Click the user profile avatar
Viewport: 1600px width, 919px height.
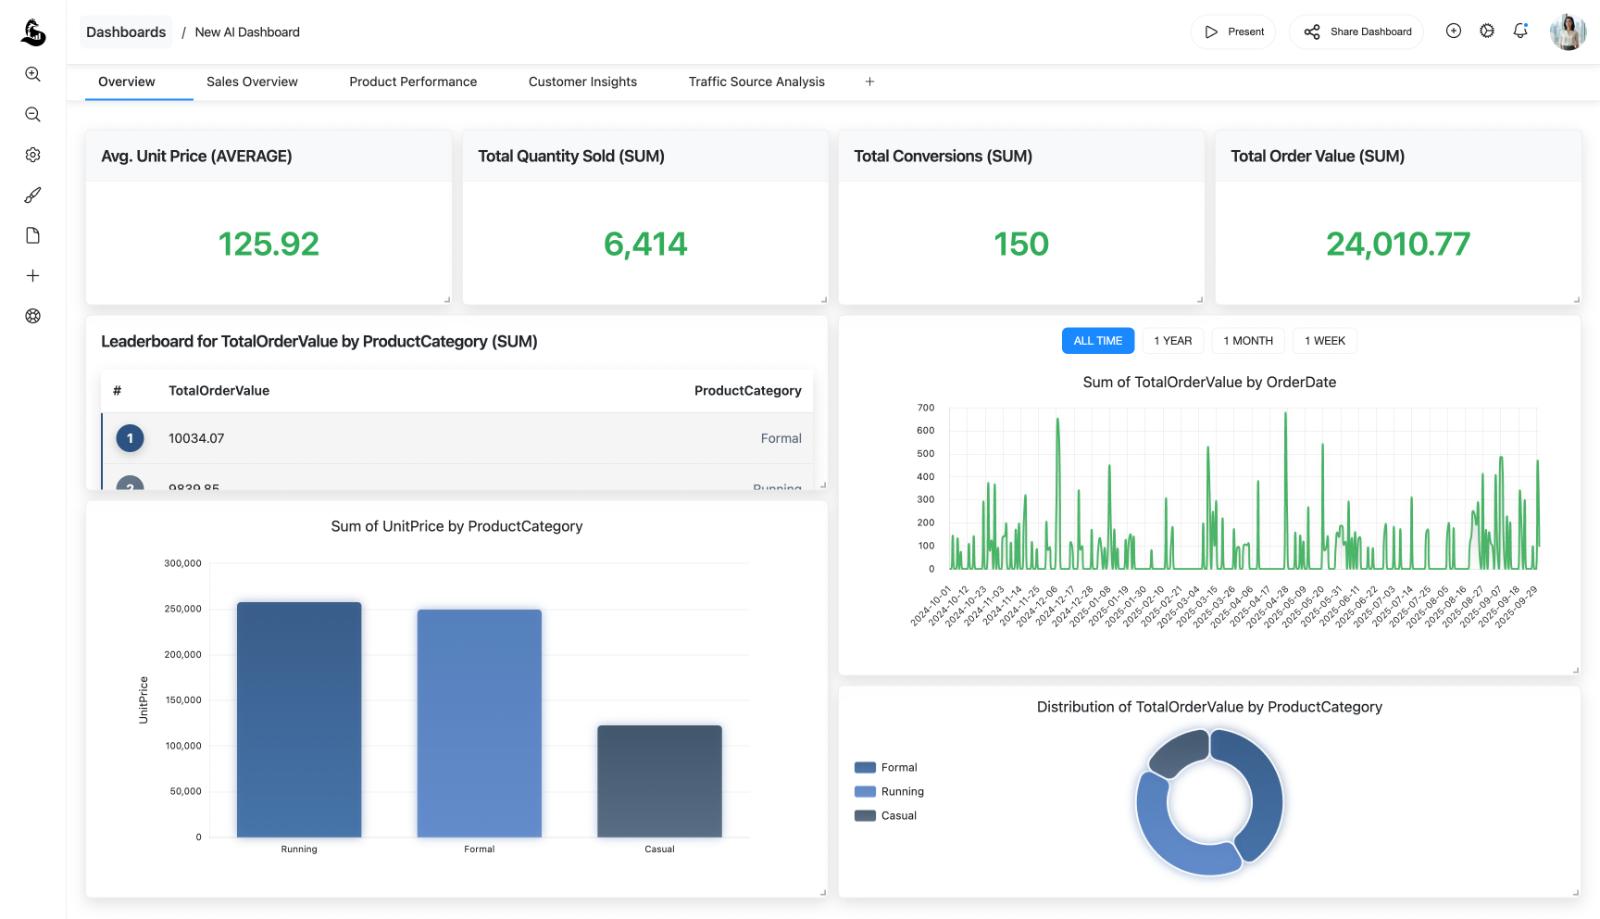1567,32
